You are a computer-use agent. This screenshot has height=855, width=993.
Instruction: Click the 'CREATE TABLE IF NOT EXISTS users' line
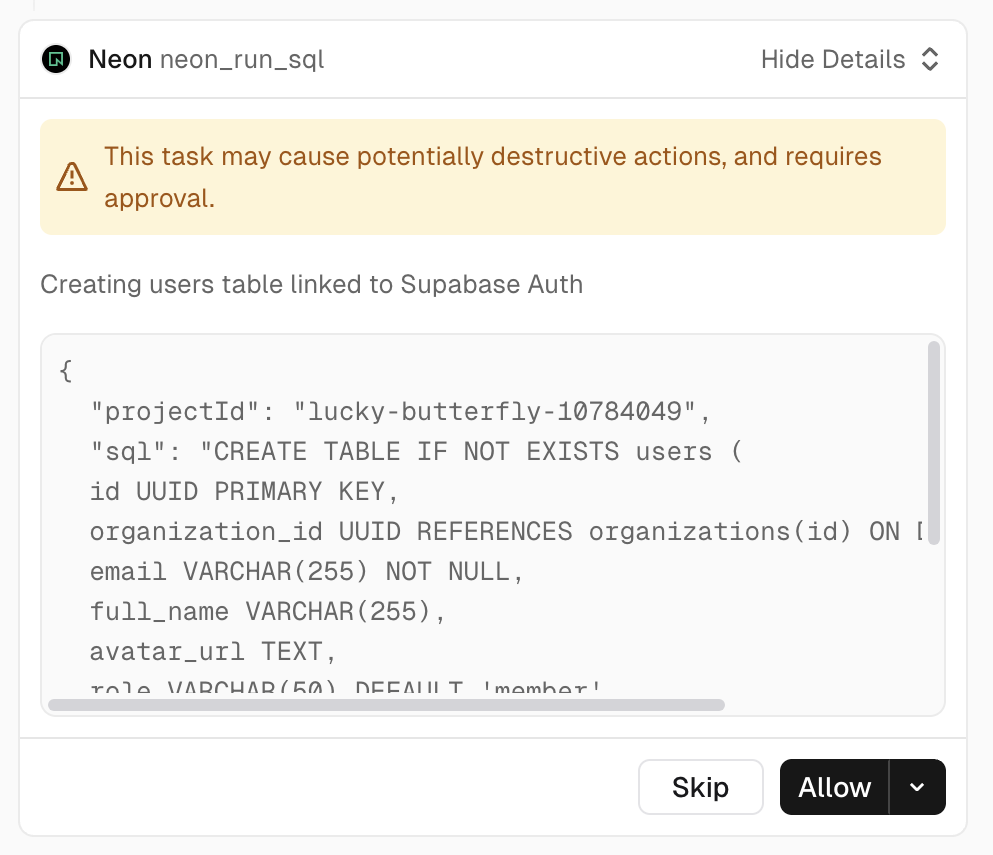coord(416,452)
